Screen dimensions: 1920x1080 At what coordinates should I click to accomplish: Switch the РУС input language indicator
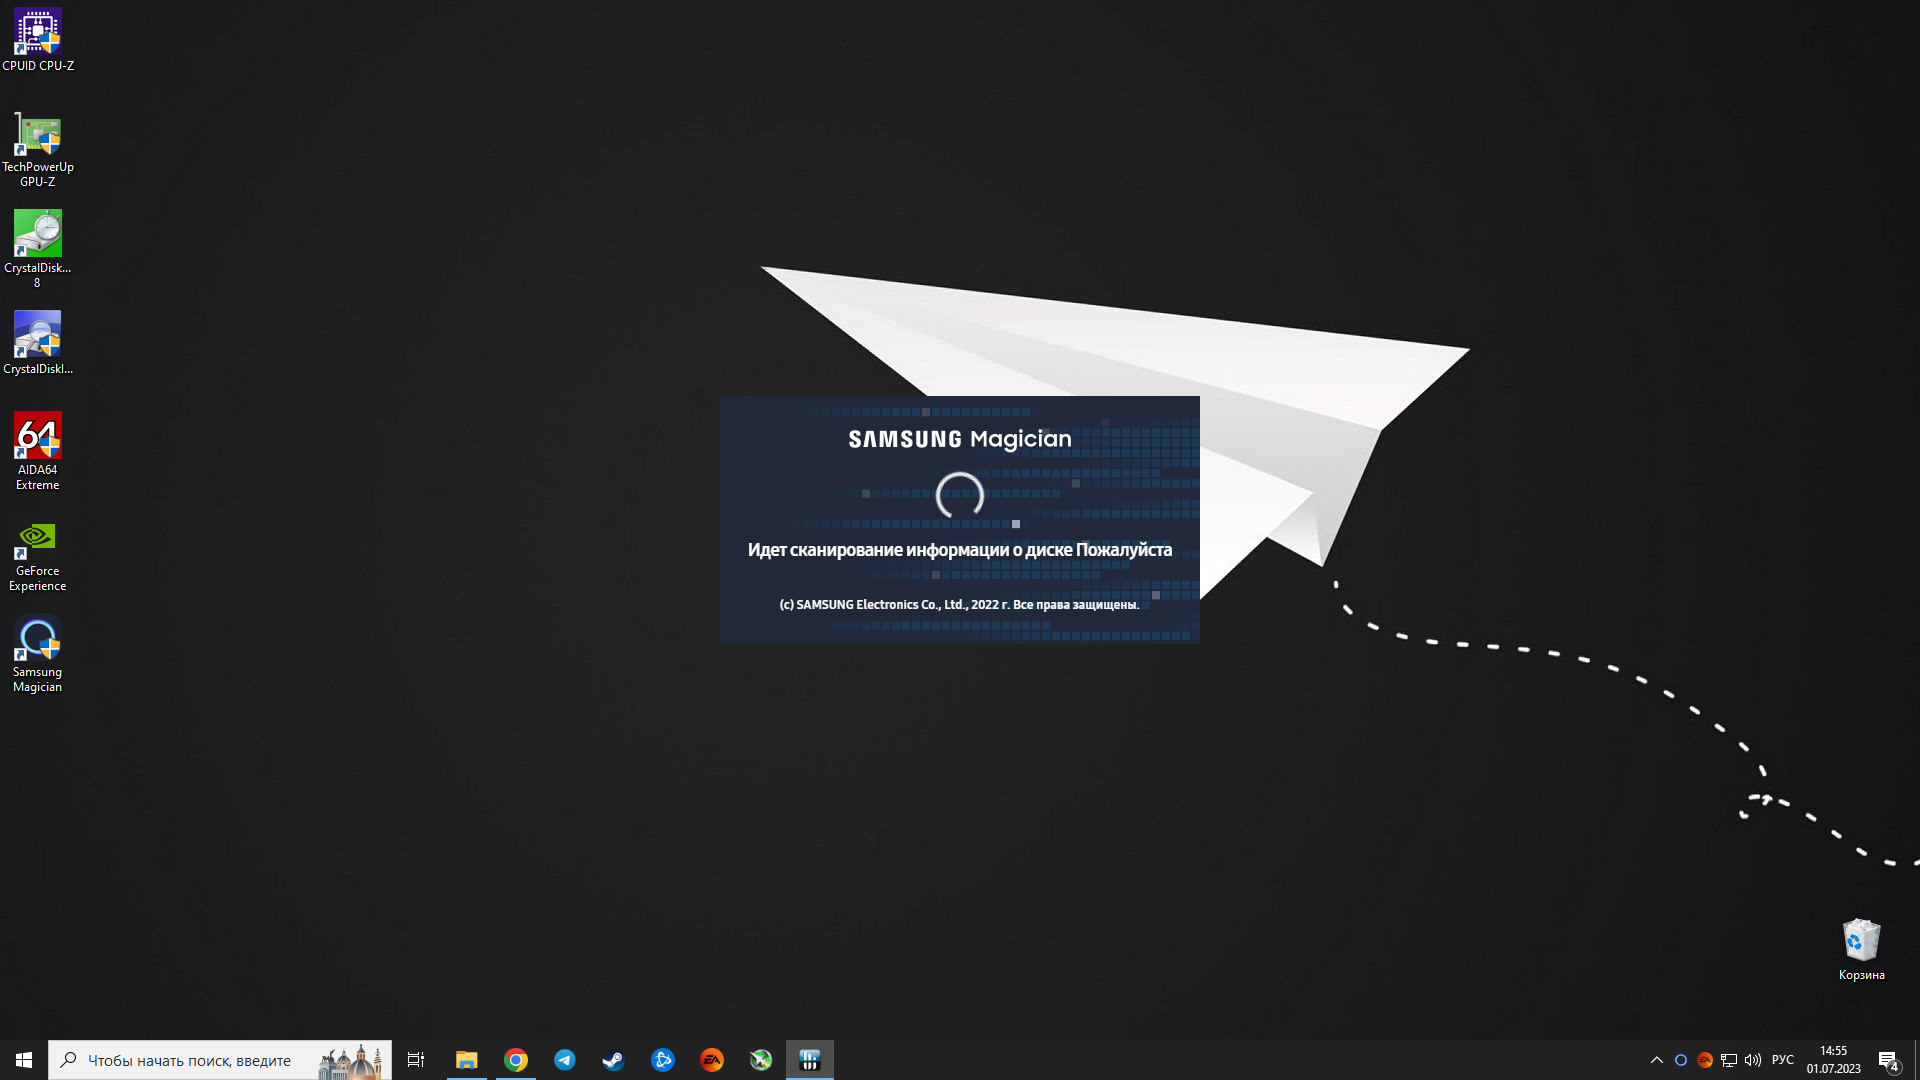[x=1782, y=1060]
